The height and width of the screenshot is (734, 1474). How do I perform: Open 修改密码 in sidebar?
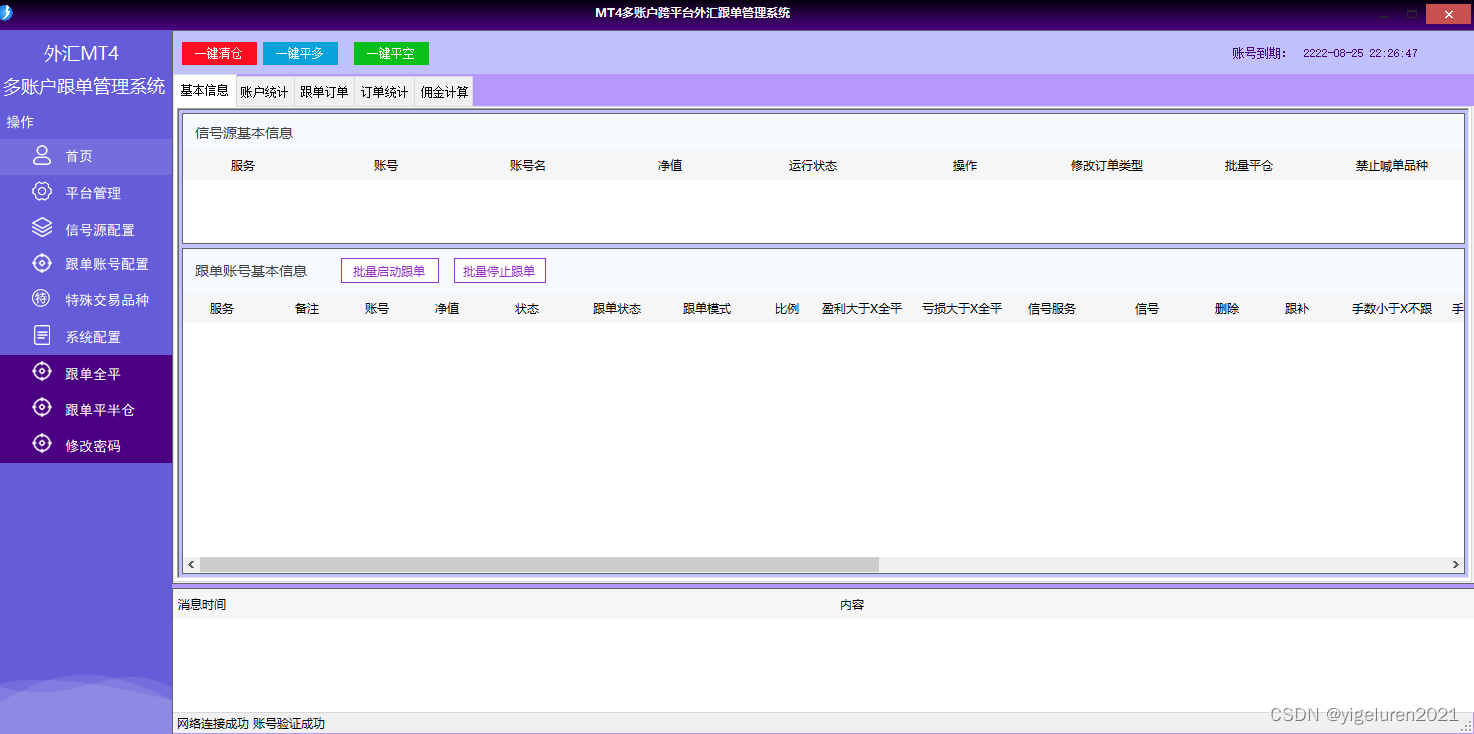coord(86,446)
